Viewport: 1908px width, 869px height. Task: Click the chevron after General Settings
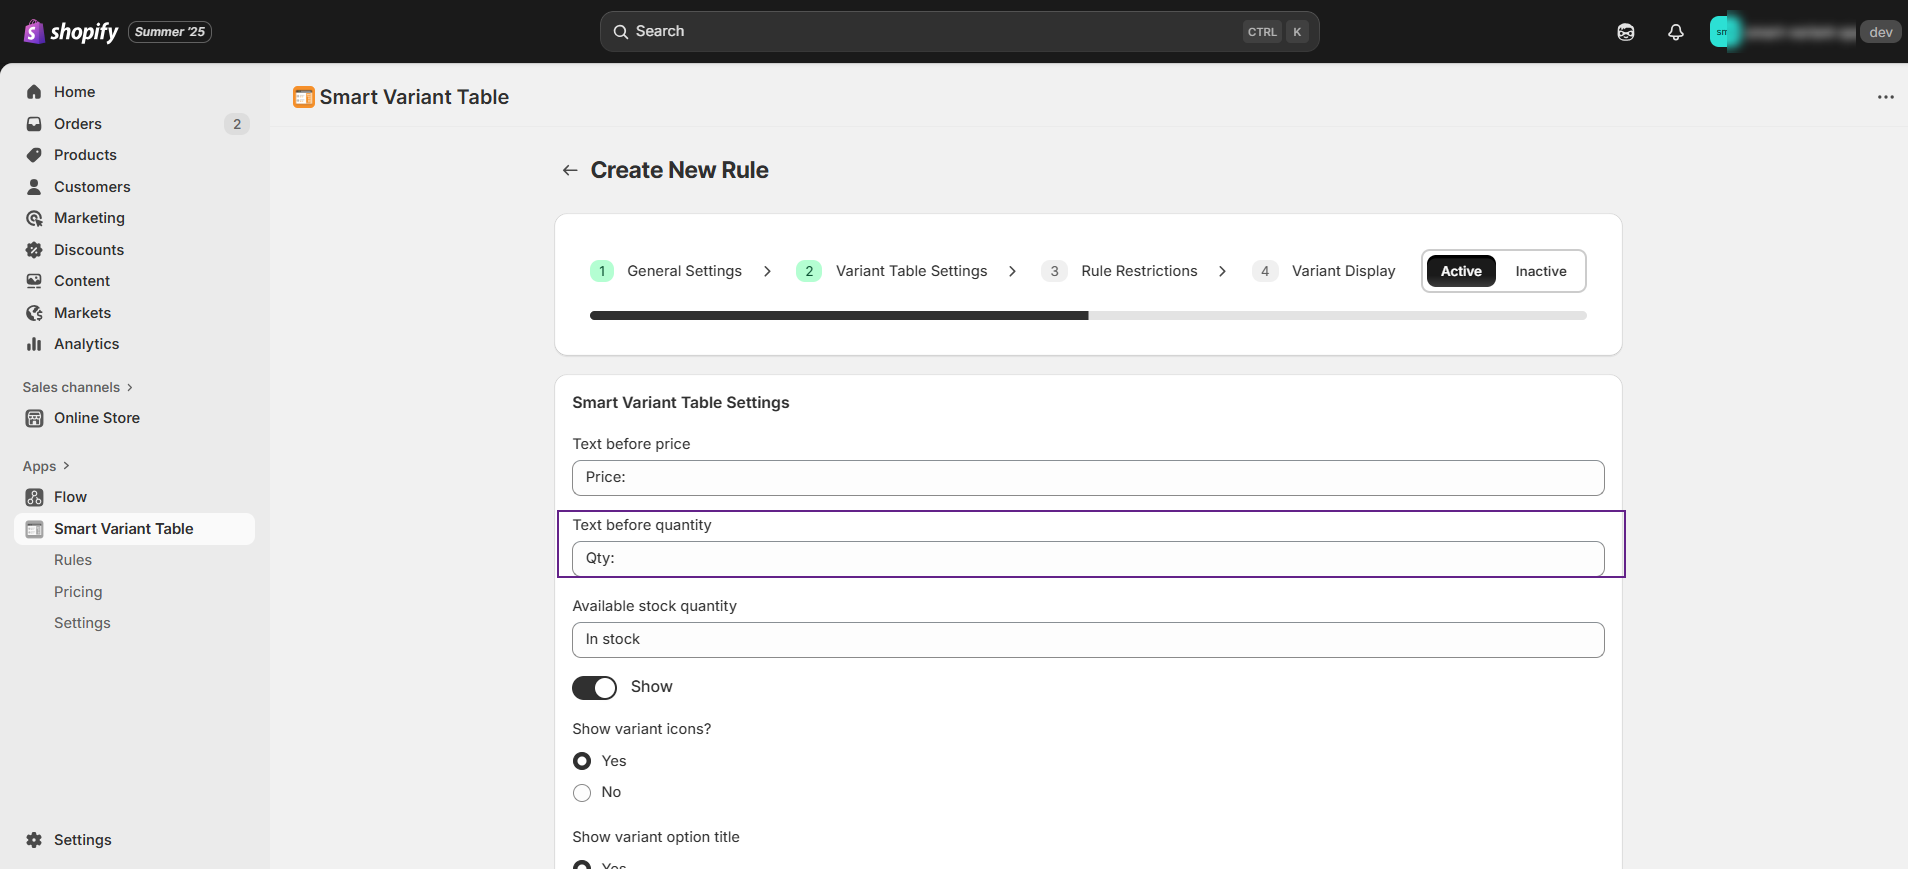(x=767, y=271)
